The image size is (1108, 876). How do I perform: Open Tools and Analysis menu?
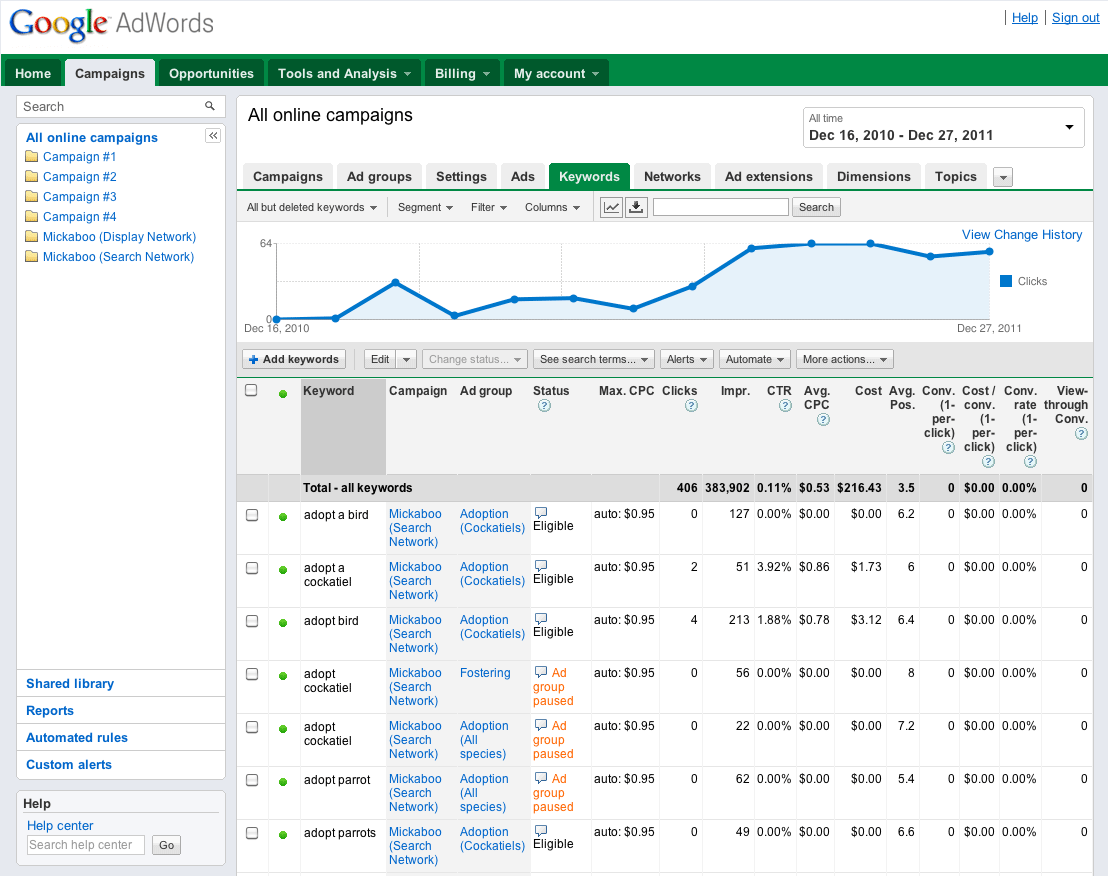tap(344, 73)
